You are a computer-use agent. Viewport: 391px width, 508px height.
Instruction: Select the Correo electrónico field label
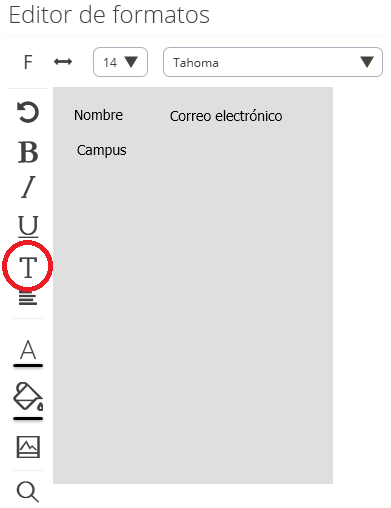(226, 116)
